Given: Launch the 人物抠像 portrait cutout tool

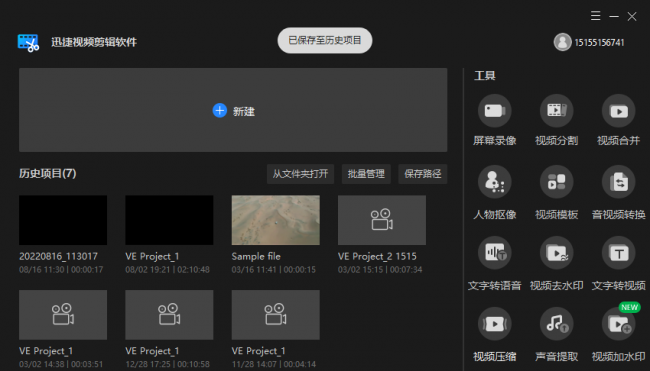Looking at the screenshot, I should point(494,182).
